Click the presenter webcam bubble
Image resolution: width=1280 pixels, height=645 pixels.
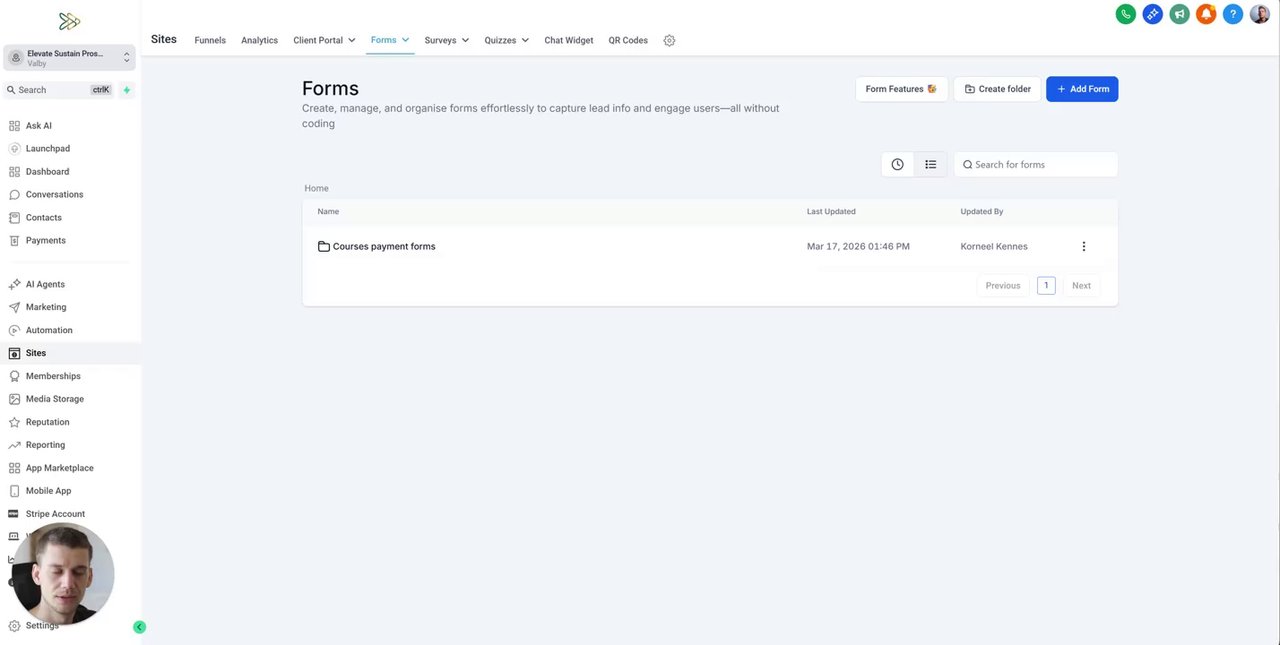coord(63,574)
